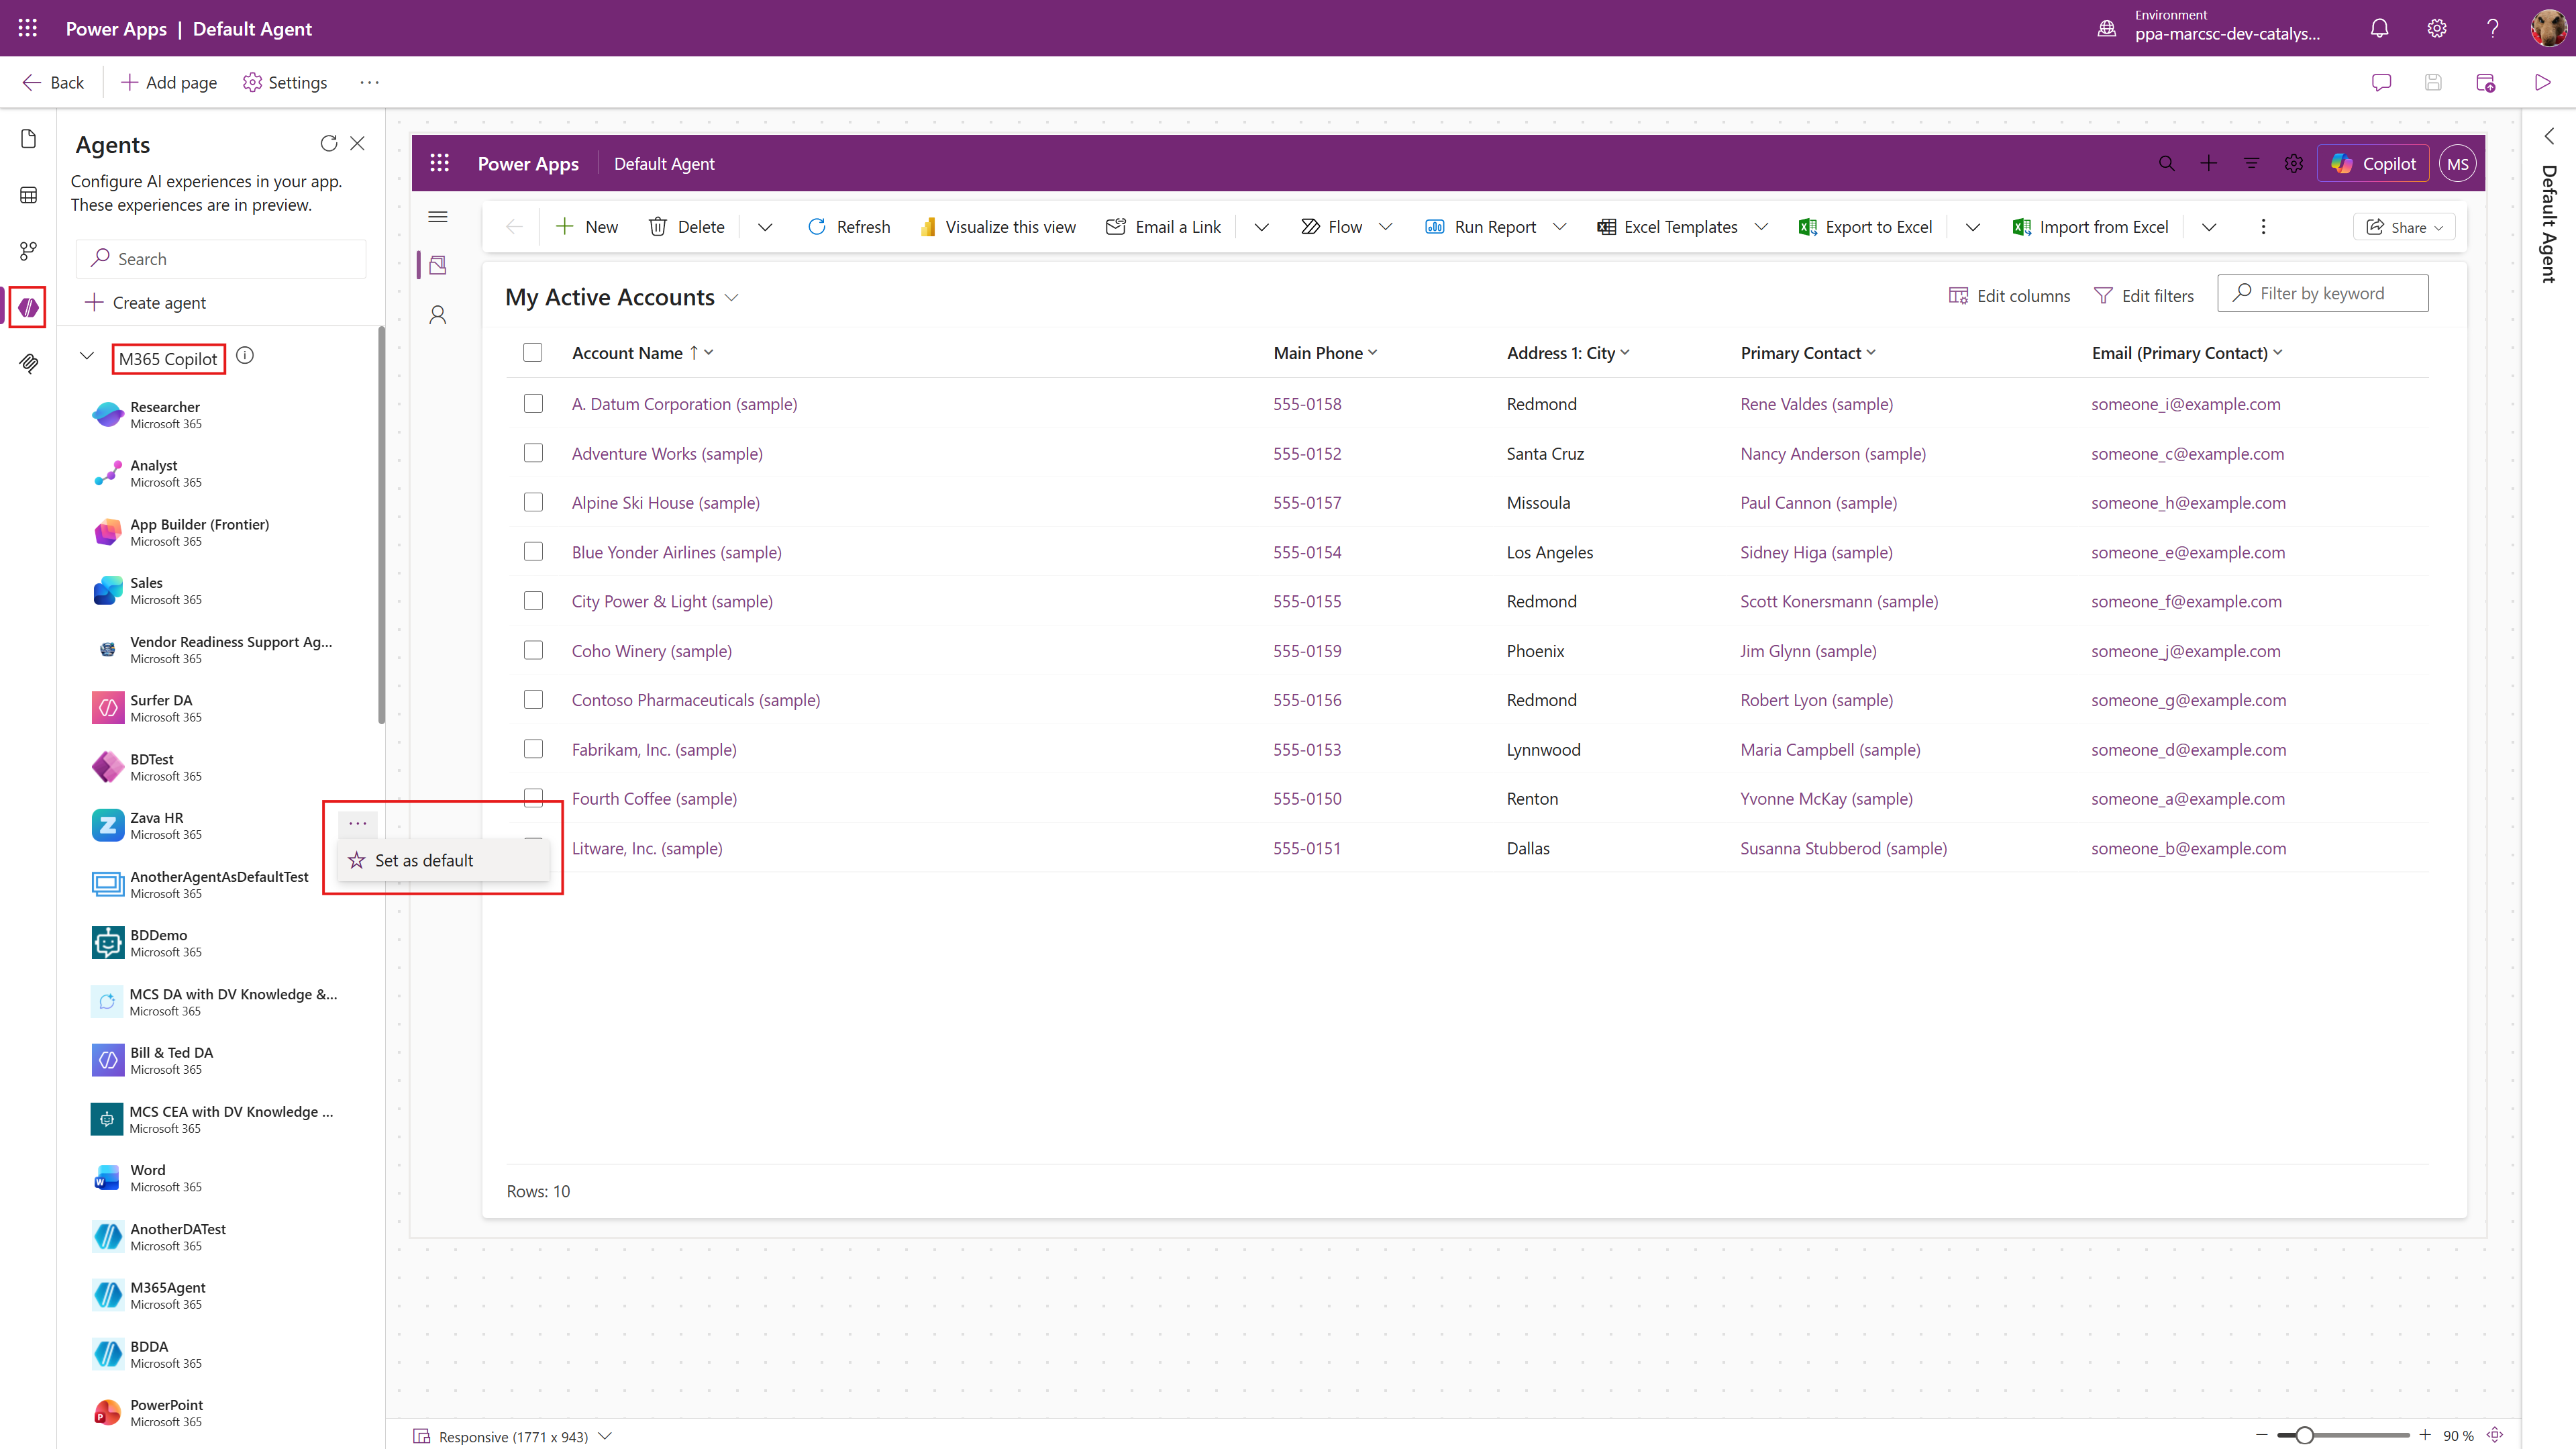2576x1449 pixels.
Task: Open the Automation icon in left rail
Action: (x=29, y=251)
